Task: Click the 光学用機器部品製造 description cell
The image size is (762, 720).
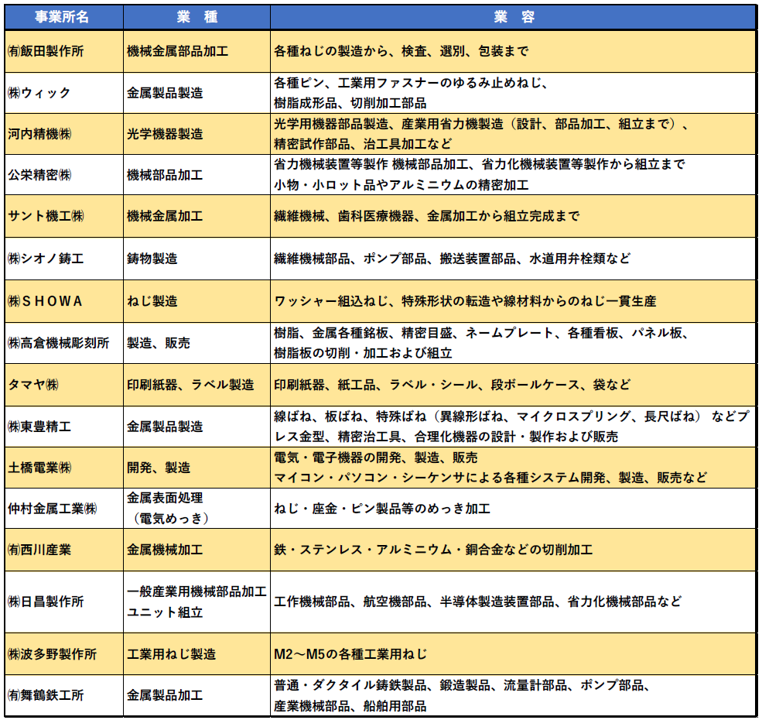Action: coord(513,134)
